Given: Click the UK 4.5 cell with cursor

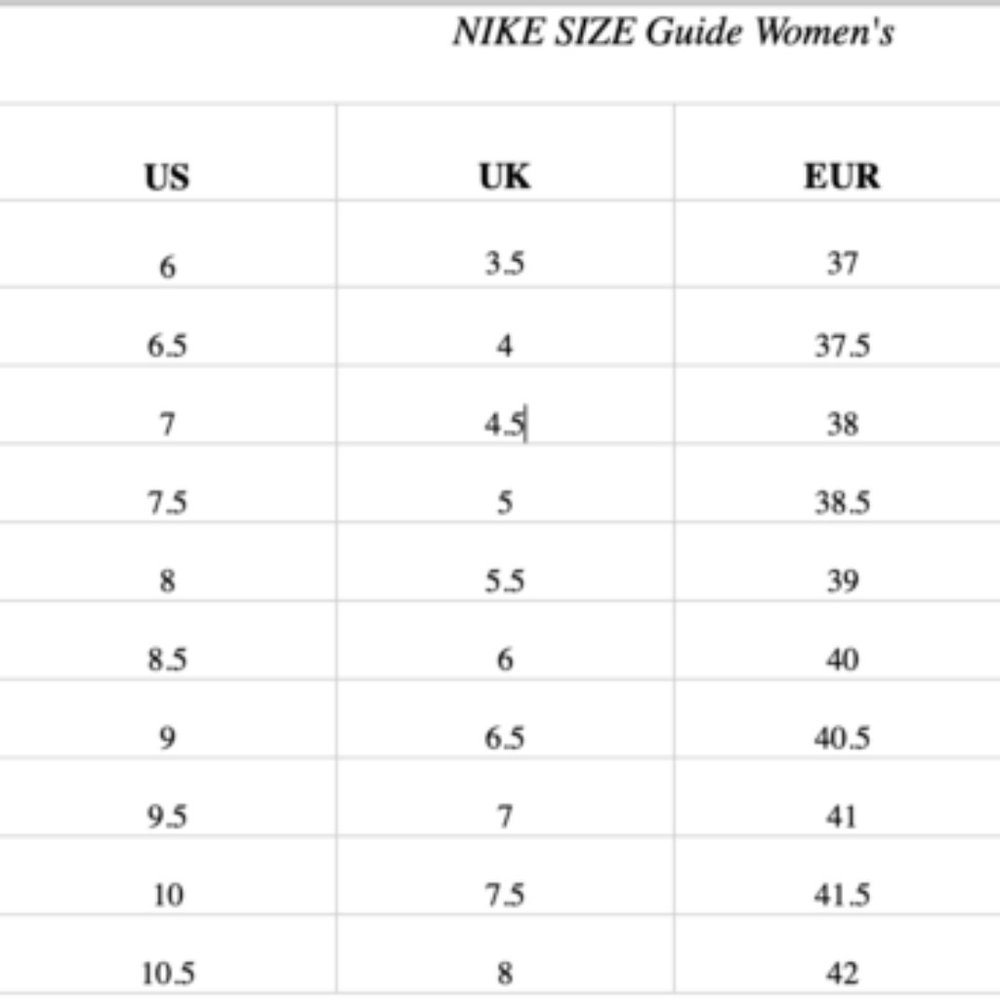Looking at the screenshot, I should pos(505,424).
